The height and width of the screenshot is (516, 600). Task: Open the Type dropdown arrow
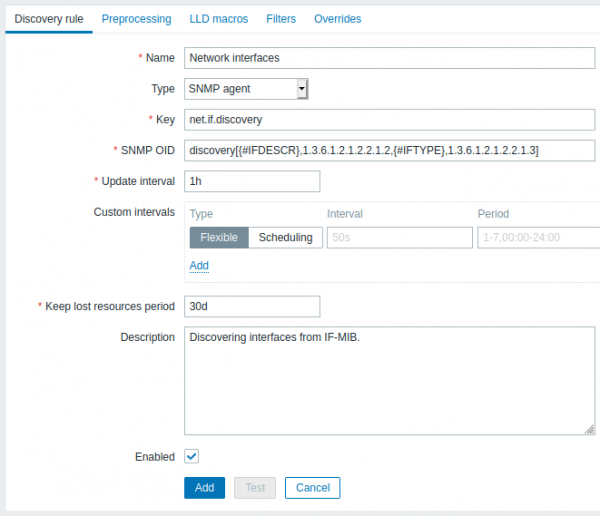[302, 89]
